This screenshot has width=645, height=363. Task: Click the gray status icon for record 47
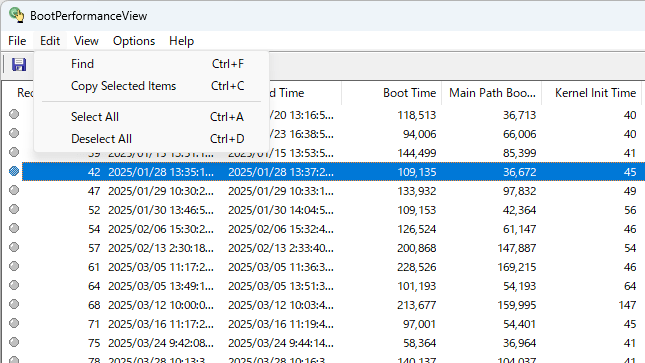(x=14, y=190)
